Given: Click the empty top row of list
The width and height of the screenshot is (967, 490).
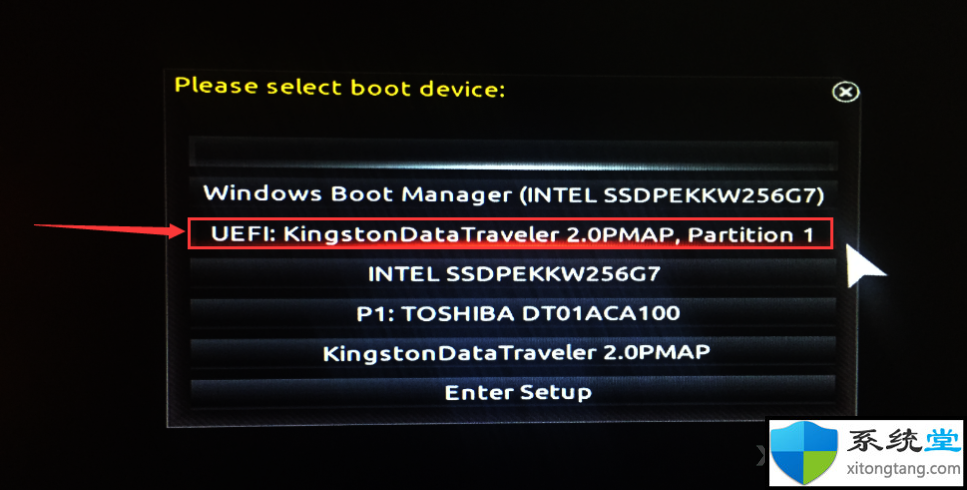Looking at the screenshot, I should pos(513,152).
